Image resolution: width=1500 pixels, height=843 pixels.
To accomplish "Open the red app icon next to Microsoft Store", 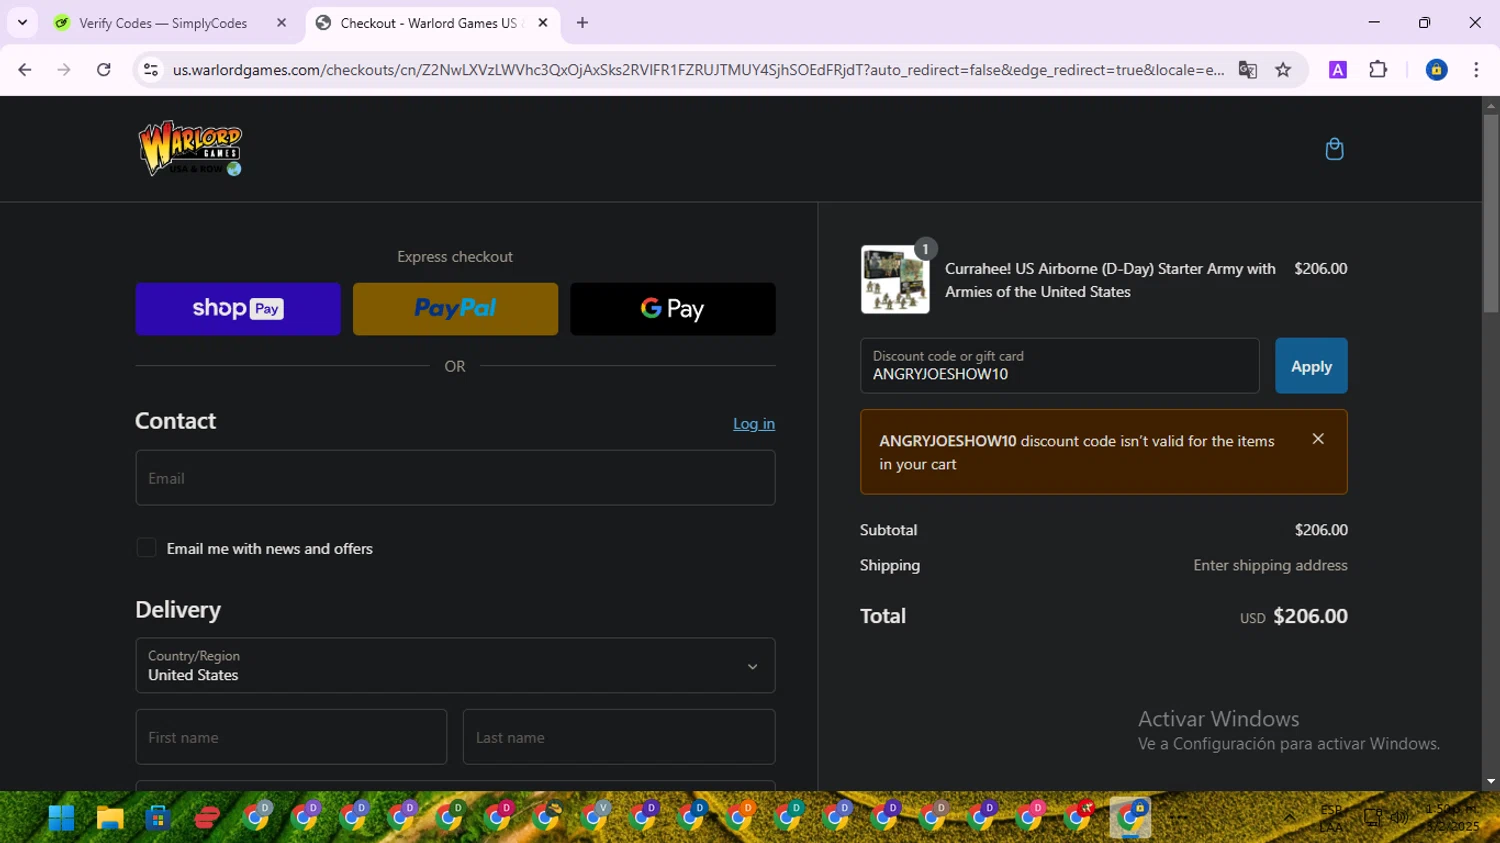I will pyautogui.click(x=207, y=818).
